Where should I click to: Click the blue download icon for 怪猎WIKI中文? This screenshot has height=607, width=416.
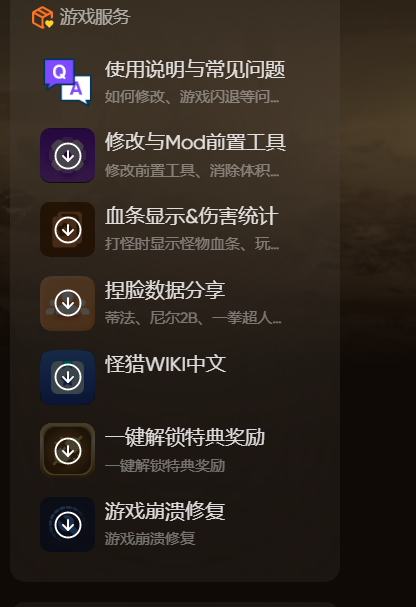[x=68, y=377]
